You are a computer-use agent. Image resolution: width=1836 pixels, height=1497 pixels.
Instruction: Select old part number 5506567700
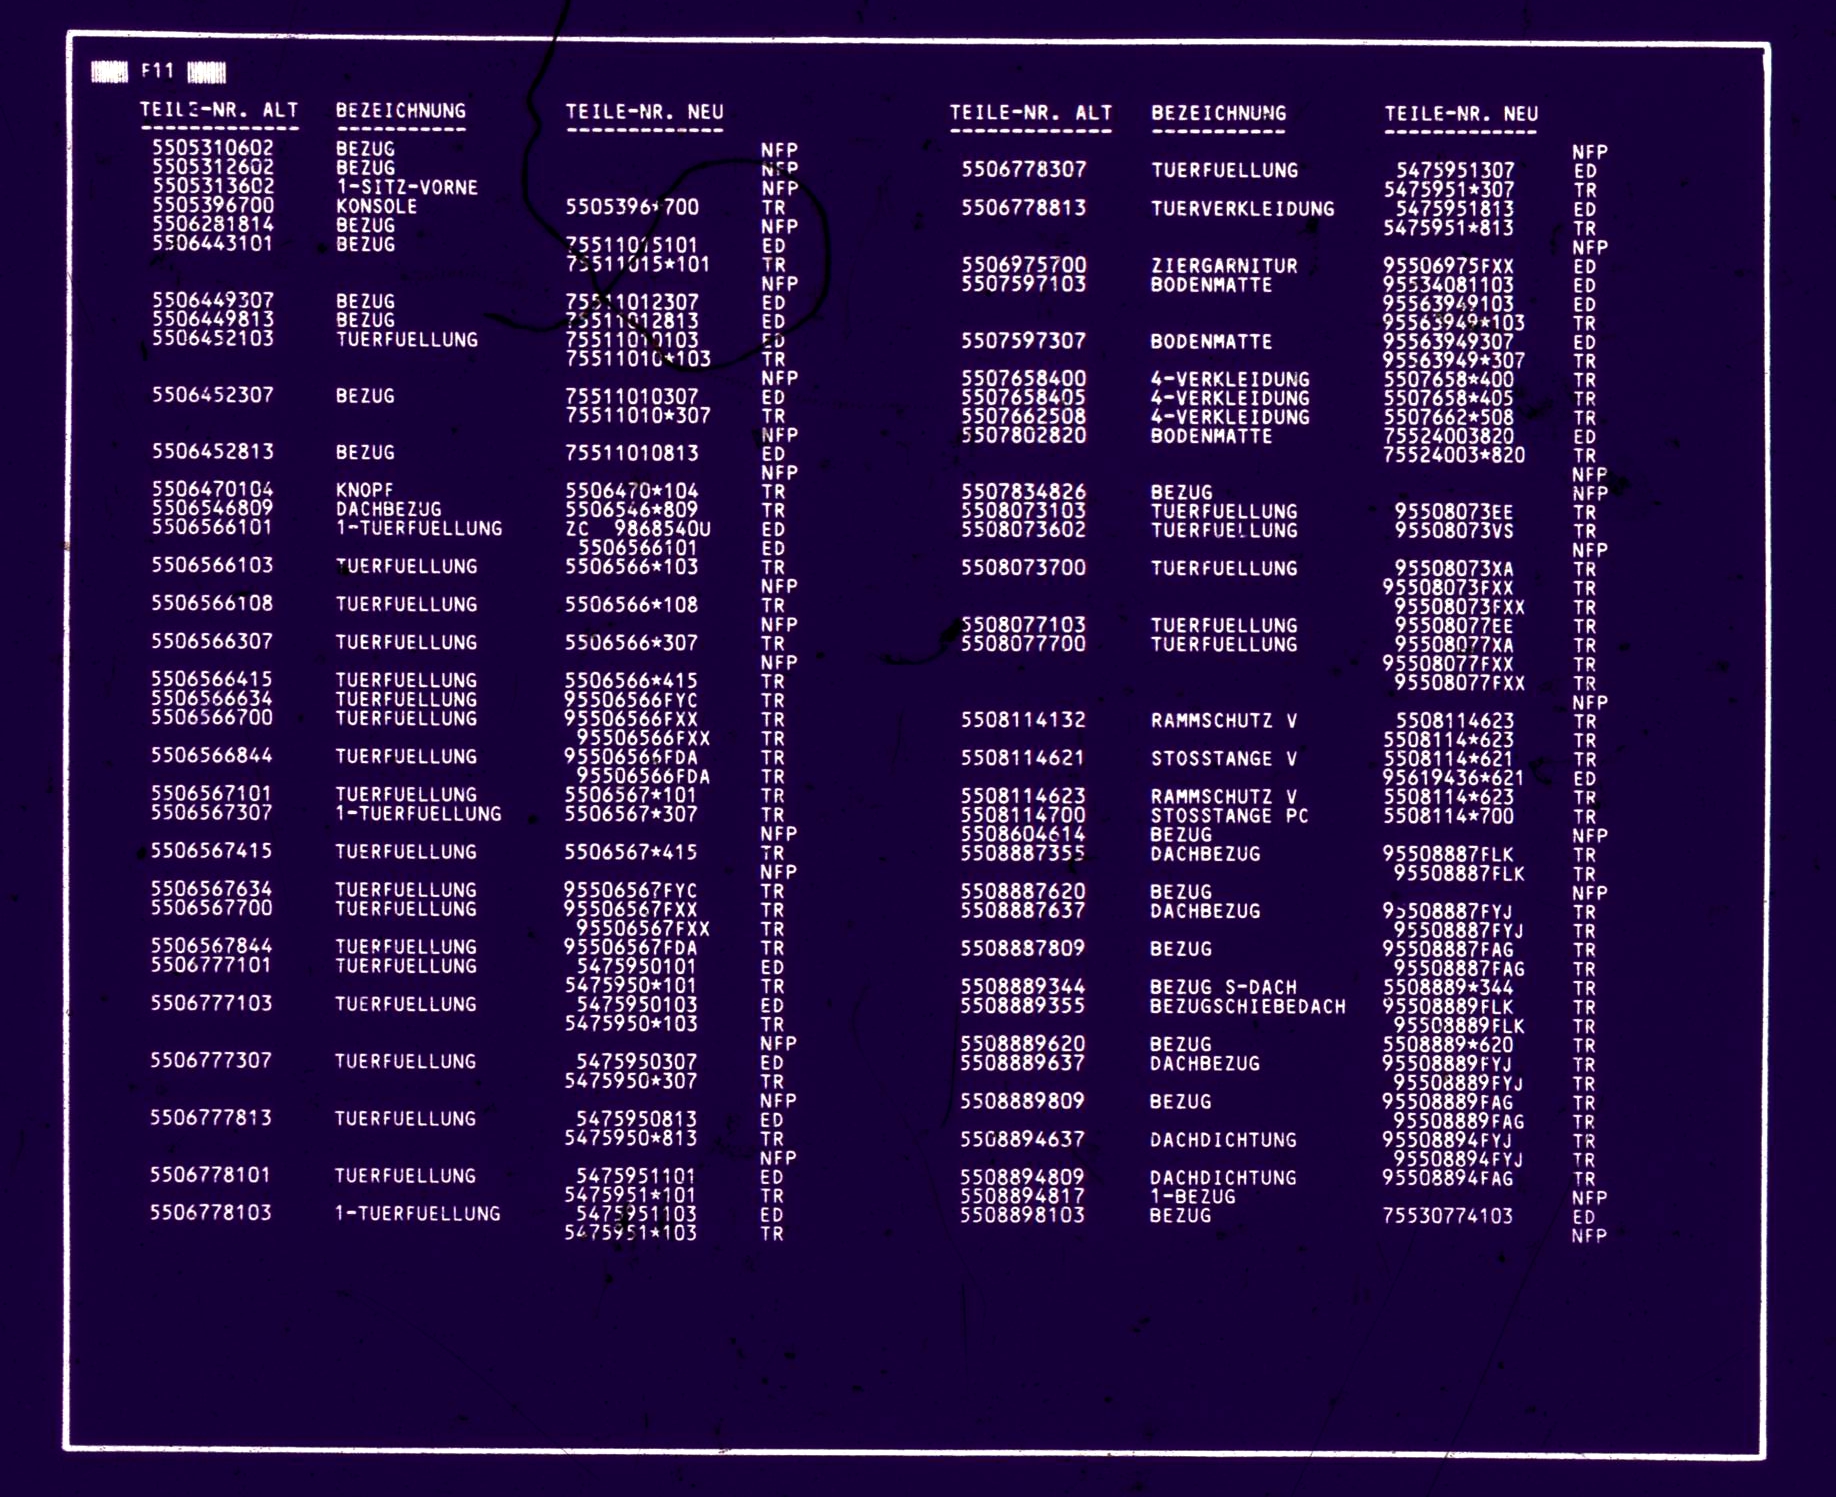click(212, 908)
